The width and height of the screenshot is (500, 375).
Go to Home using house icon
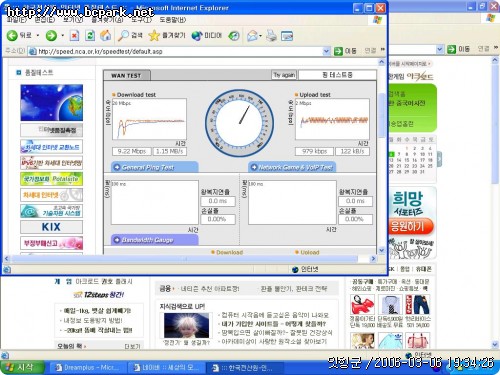106,35
